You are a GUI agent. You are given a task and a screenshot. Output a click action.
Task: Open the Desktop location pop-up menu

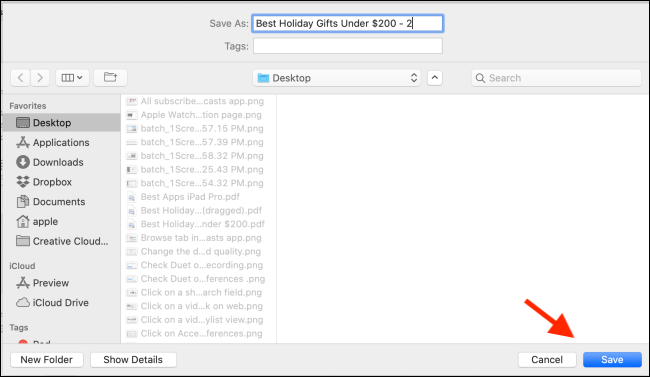(337, 78)
